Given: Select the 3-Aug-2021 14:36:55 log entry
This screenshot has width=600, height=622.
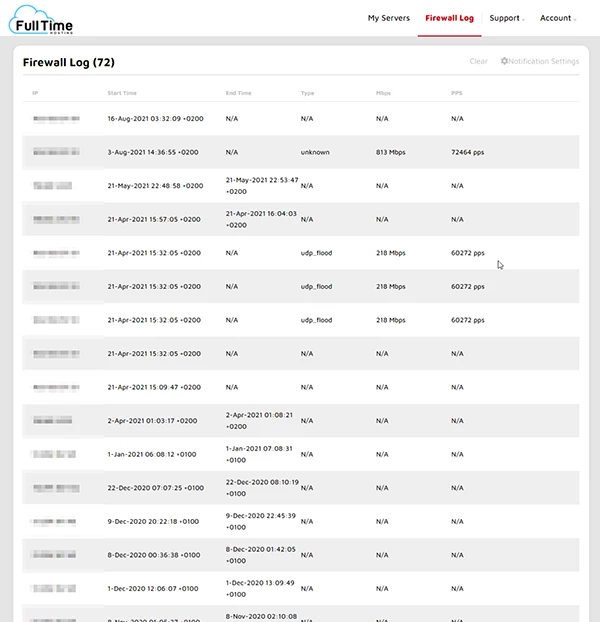Looking at the screenshot, I should 152,152.
